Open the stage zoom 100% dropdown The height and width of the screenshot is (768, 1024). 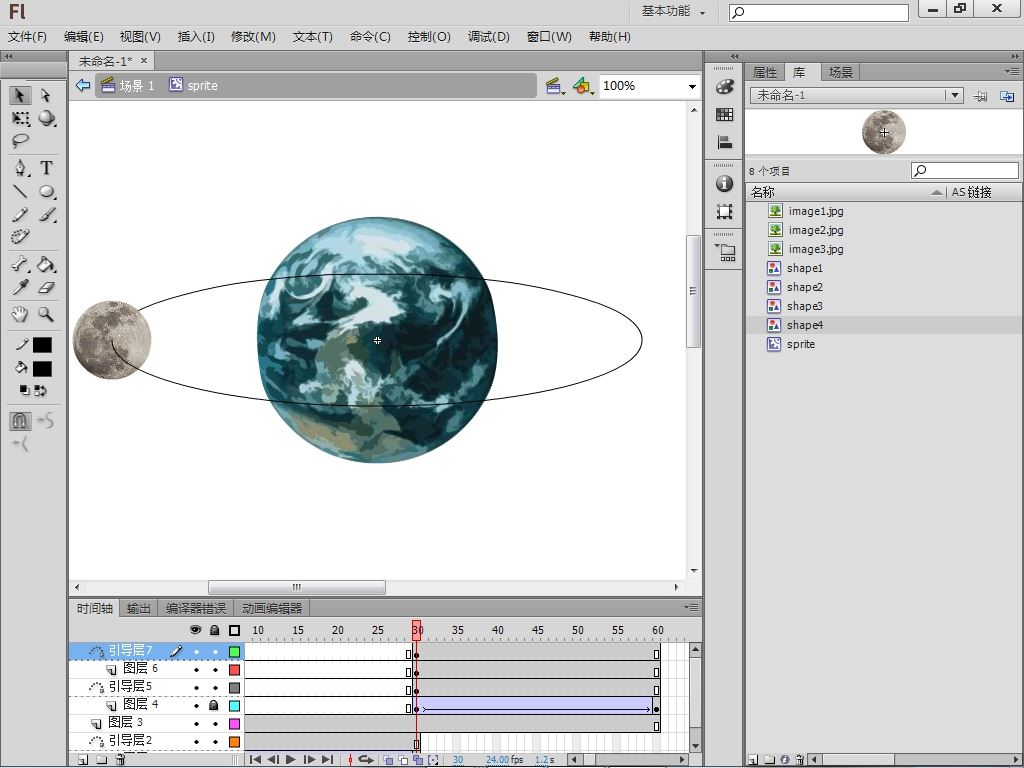point(691,86)
